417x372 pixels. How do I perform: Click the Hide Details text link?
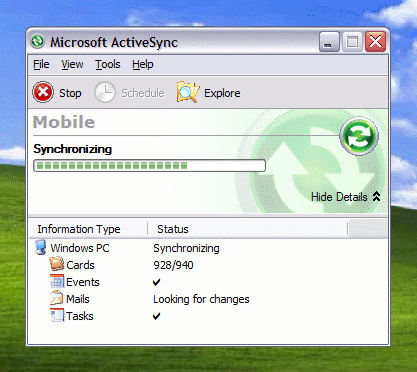pos(339,197)
